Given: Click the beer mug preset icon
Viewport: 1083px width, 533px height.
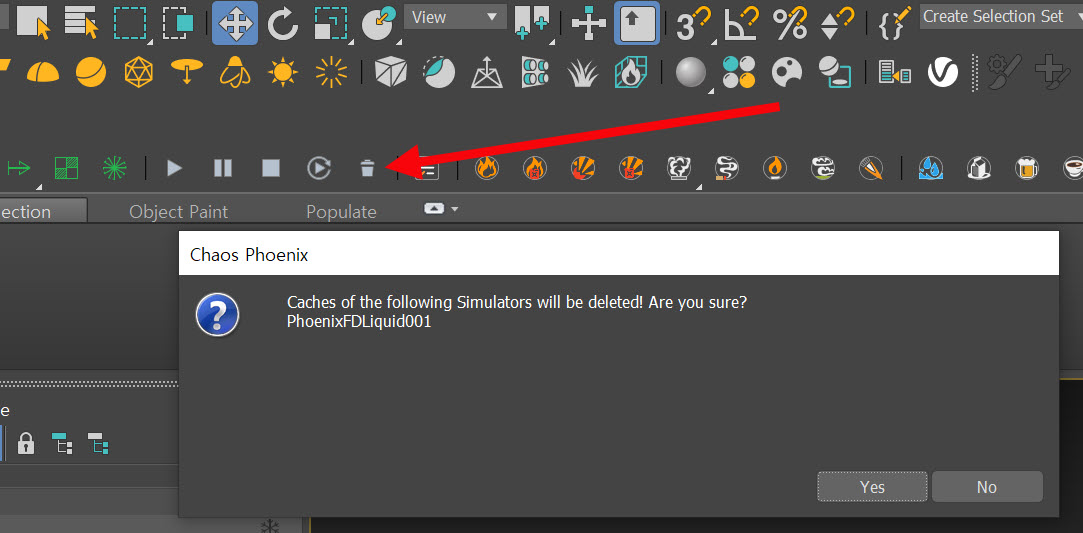Looking at the screenshot, I should [x=1027, y=168].
